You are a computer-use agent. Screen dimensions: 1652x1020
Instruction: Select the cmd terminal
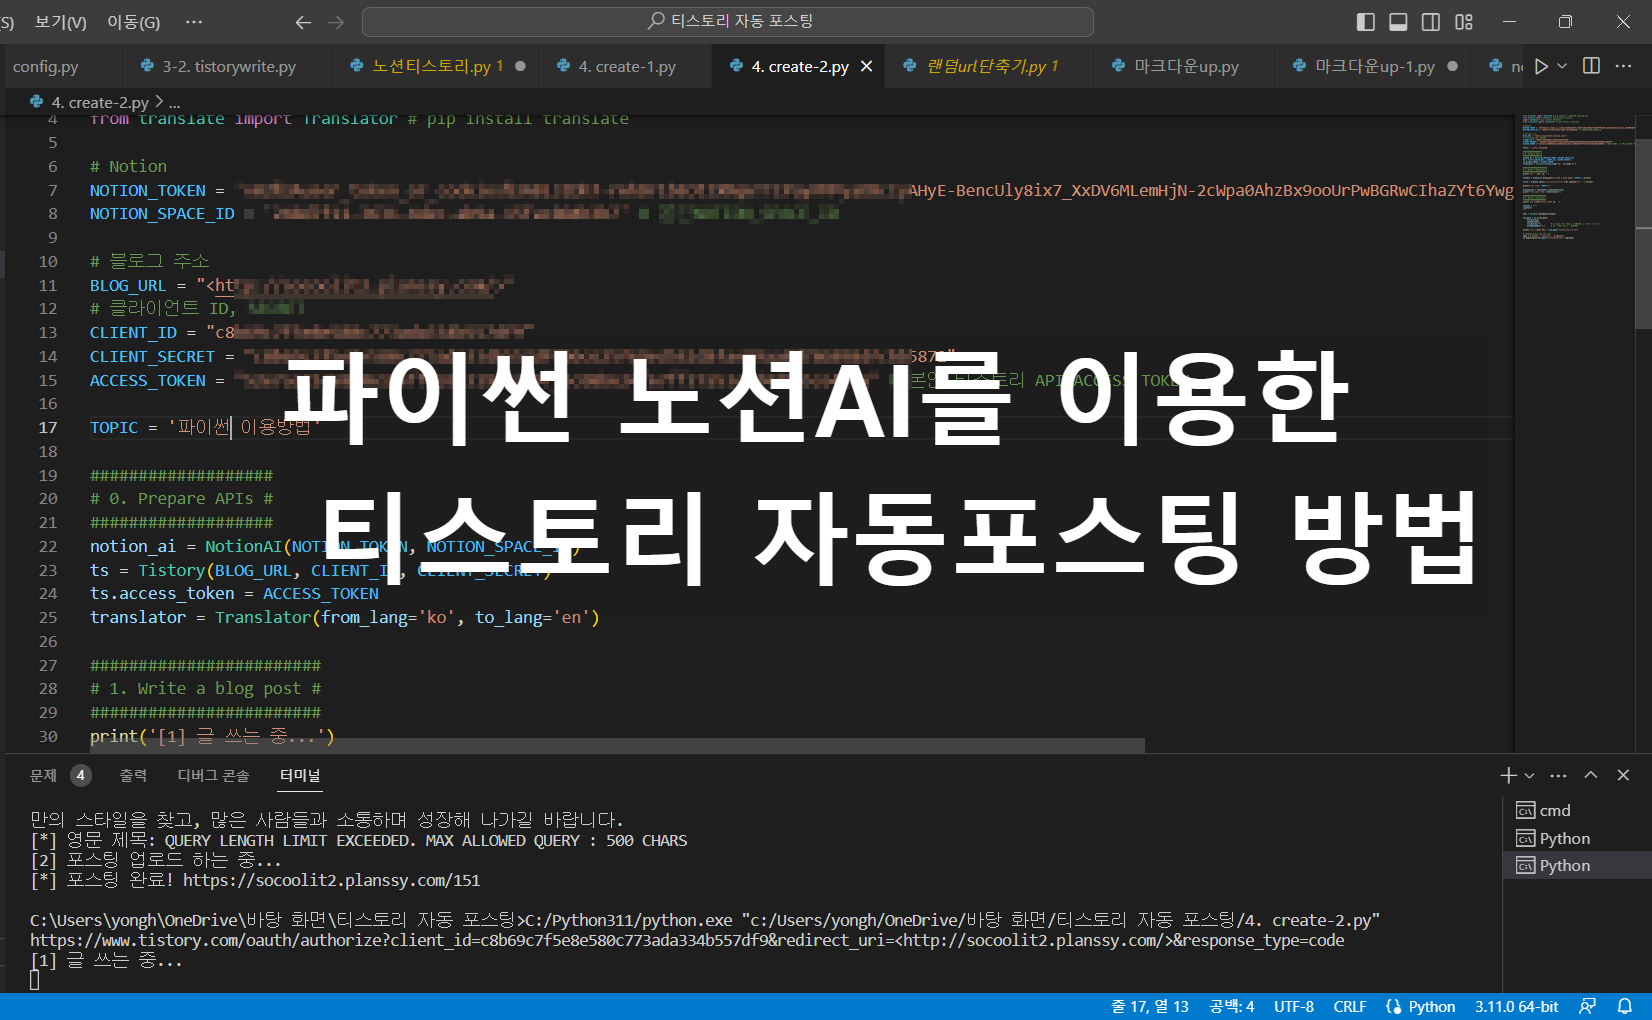click(x=1577, y=810)
